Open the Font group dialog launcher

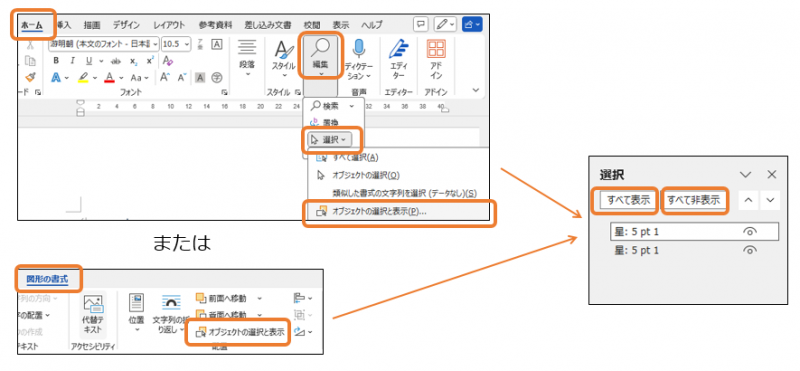(223, 92)
